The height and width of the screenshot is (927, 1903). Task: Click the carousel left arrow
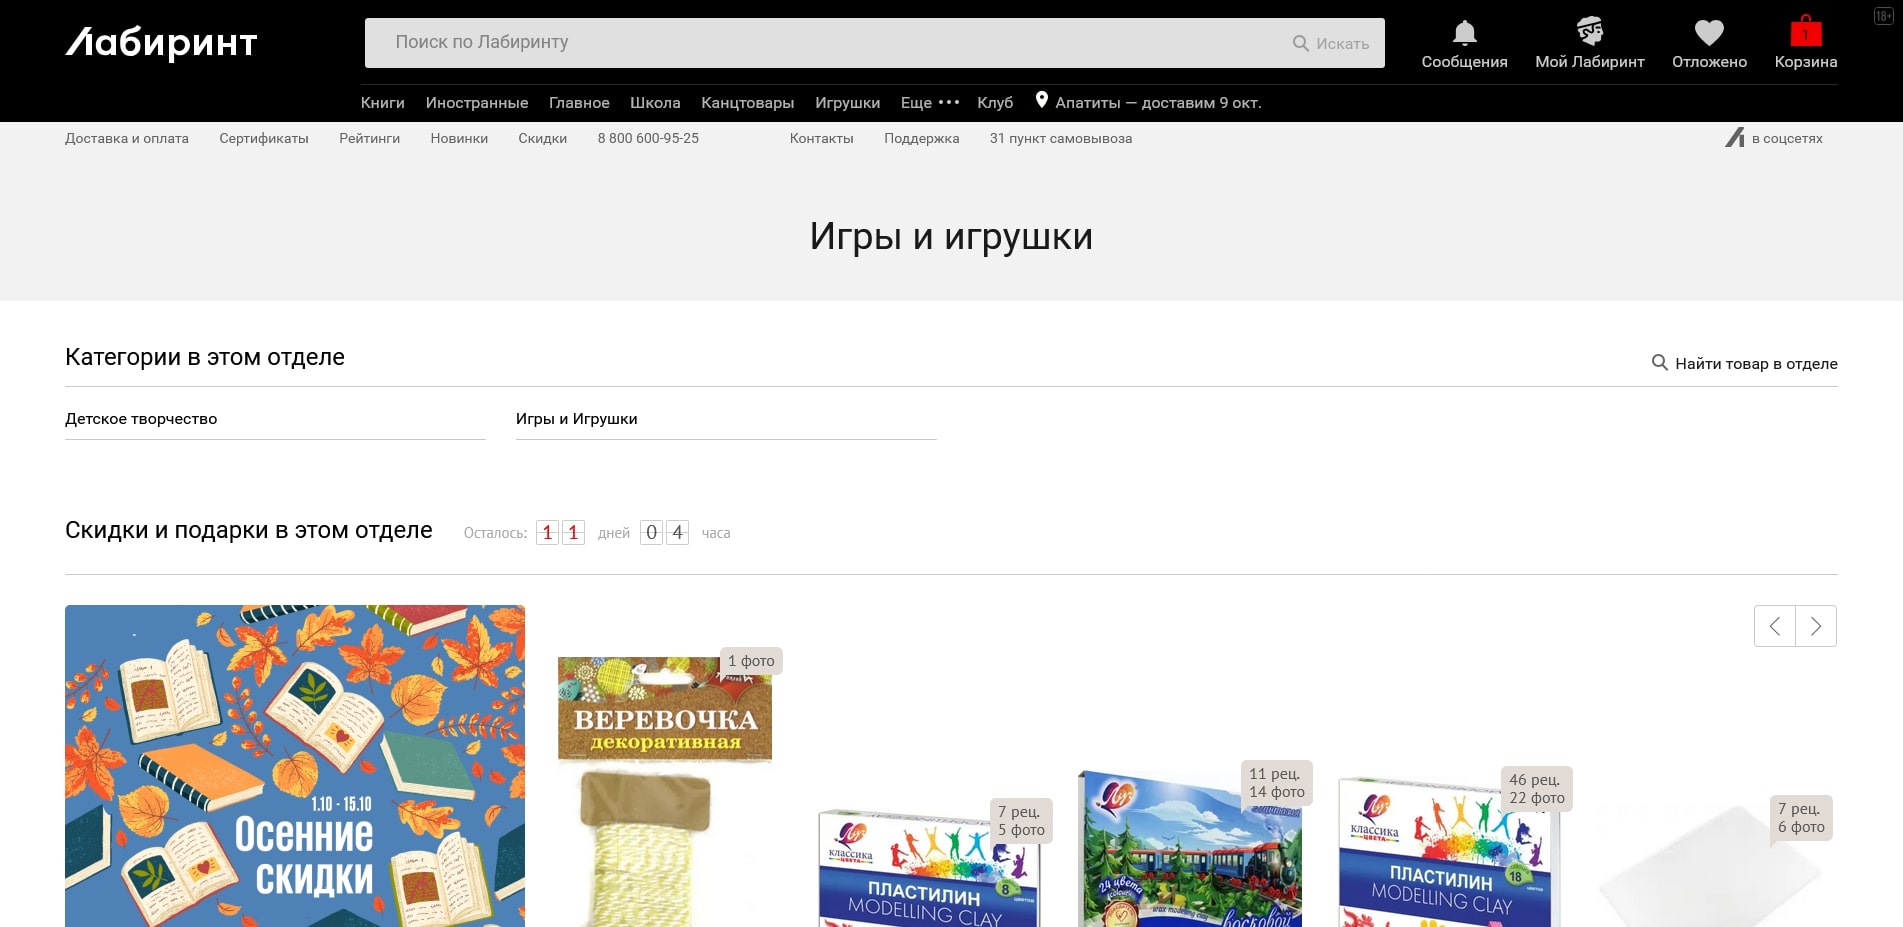[x=1774, y=626]
